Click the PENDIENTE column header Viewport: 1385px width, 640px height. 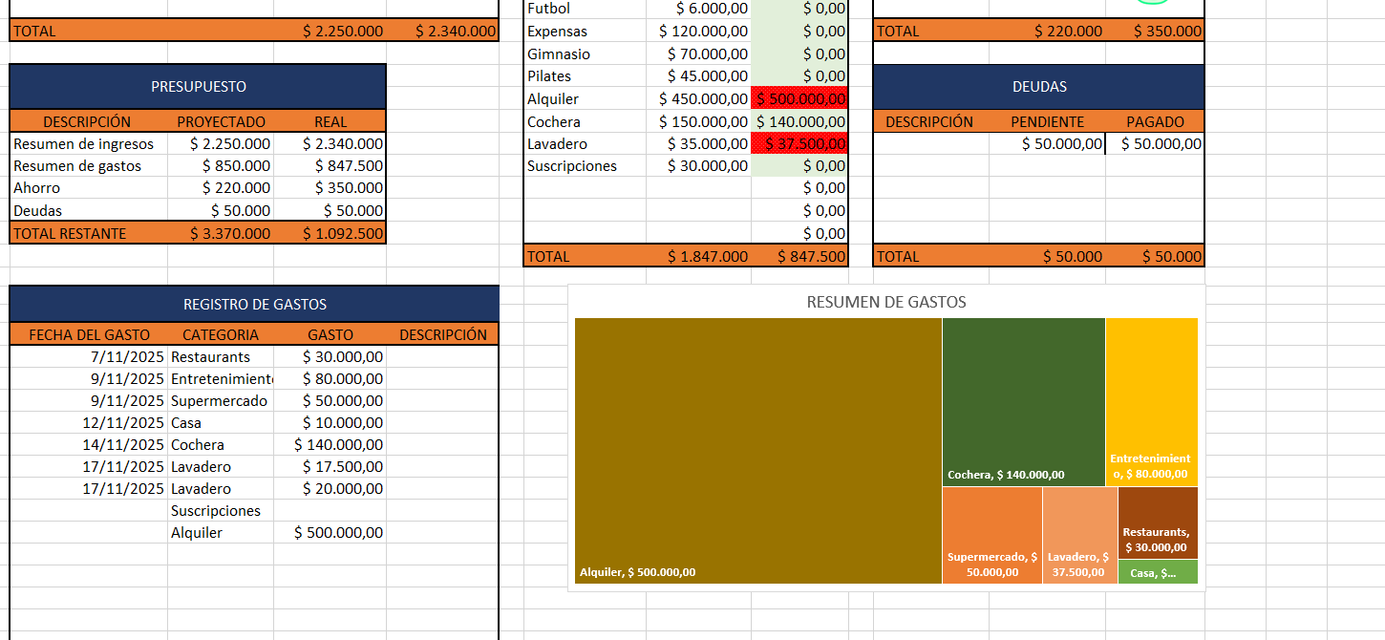click(1047, 122)
